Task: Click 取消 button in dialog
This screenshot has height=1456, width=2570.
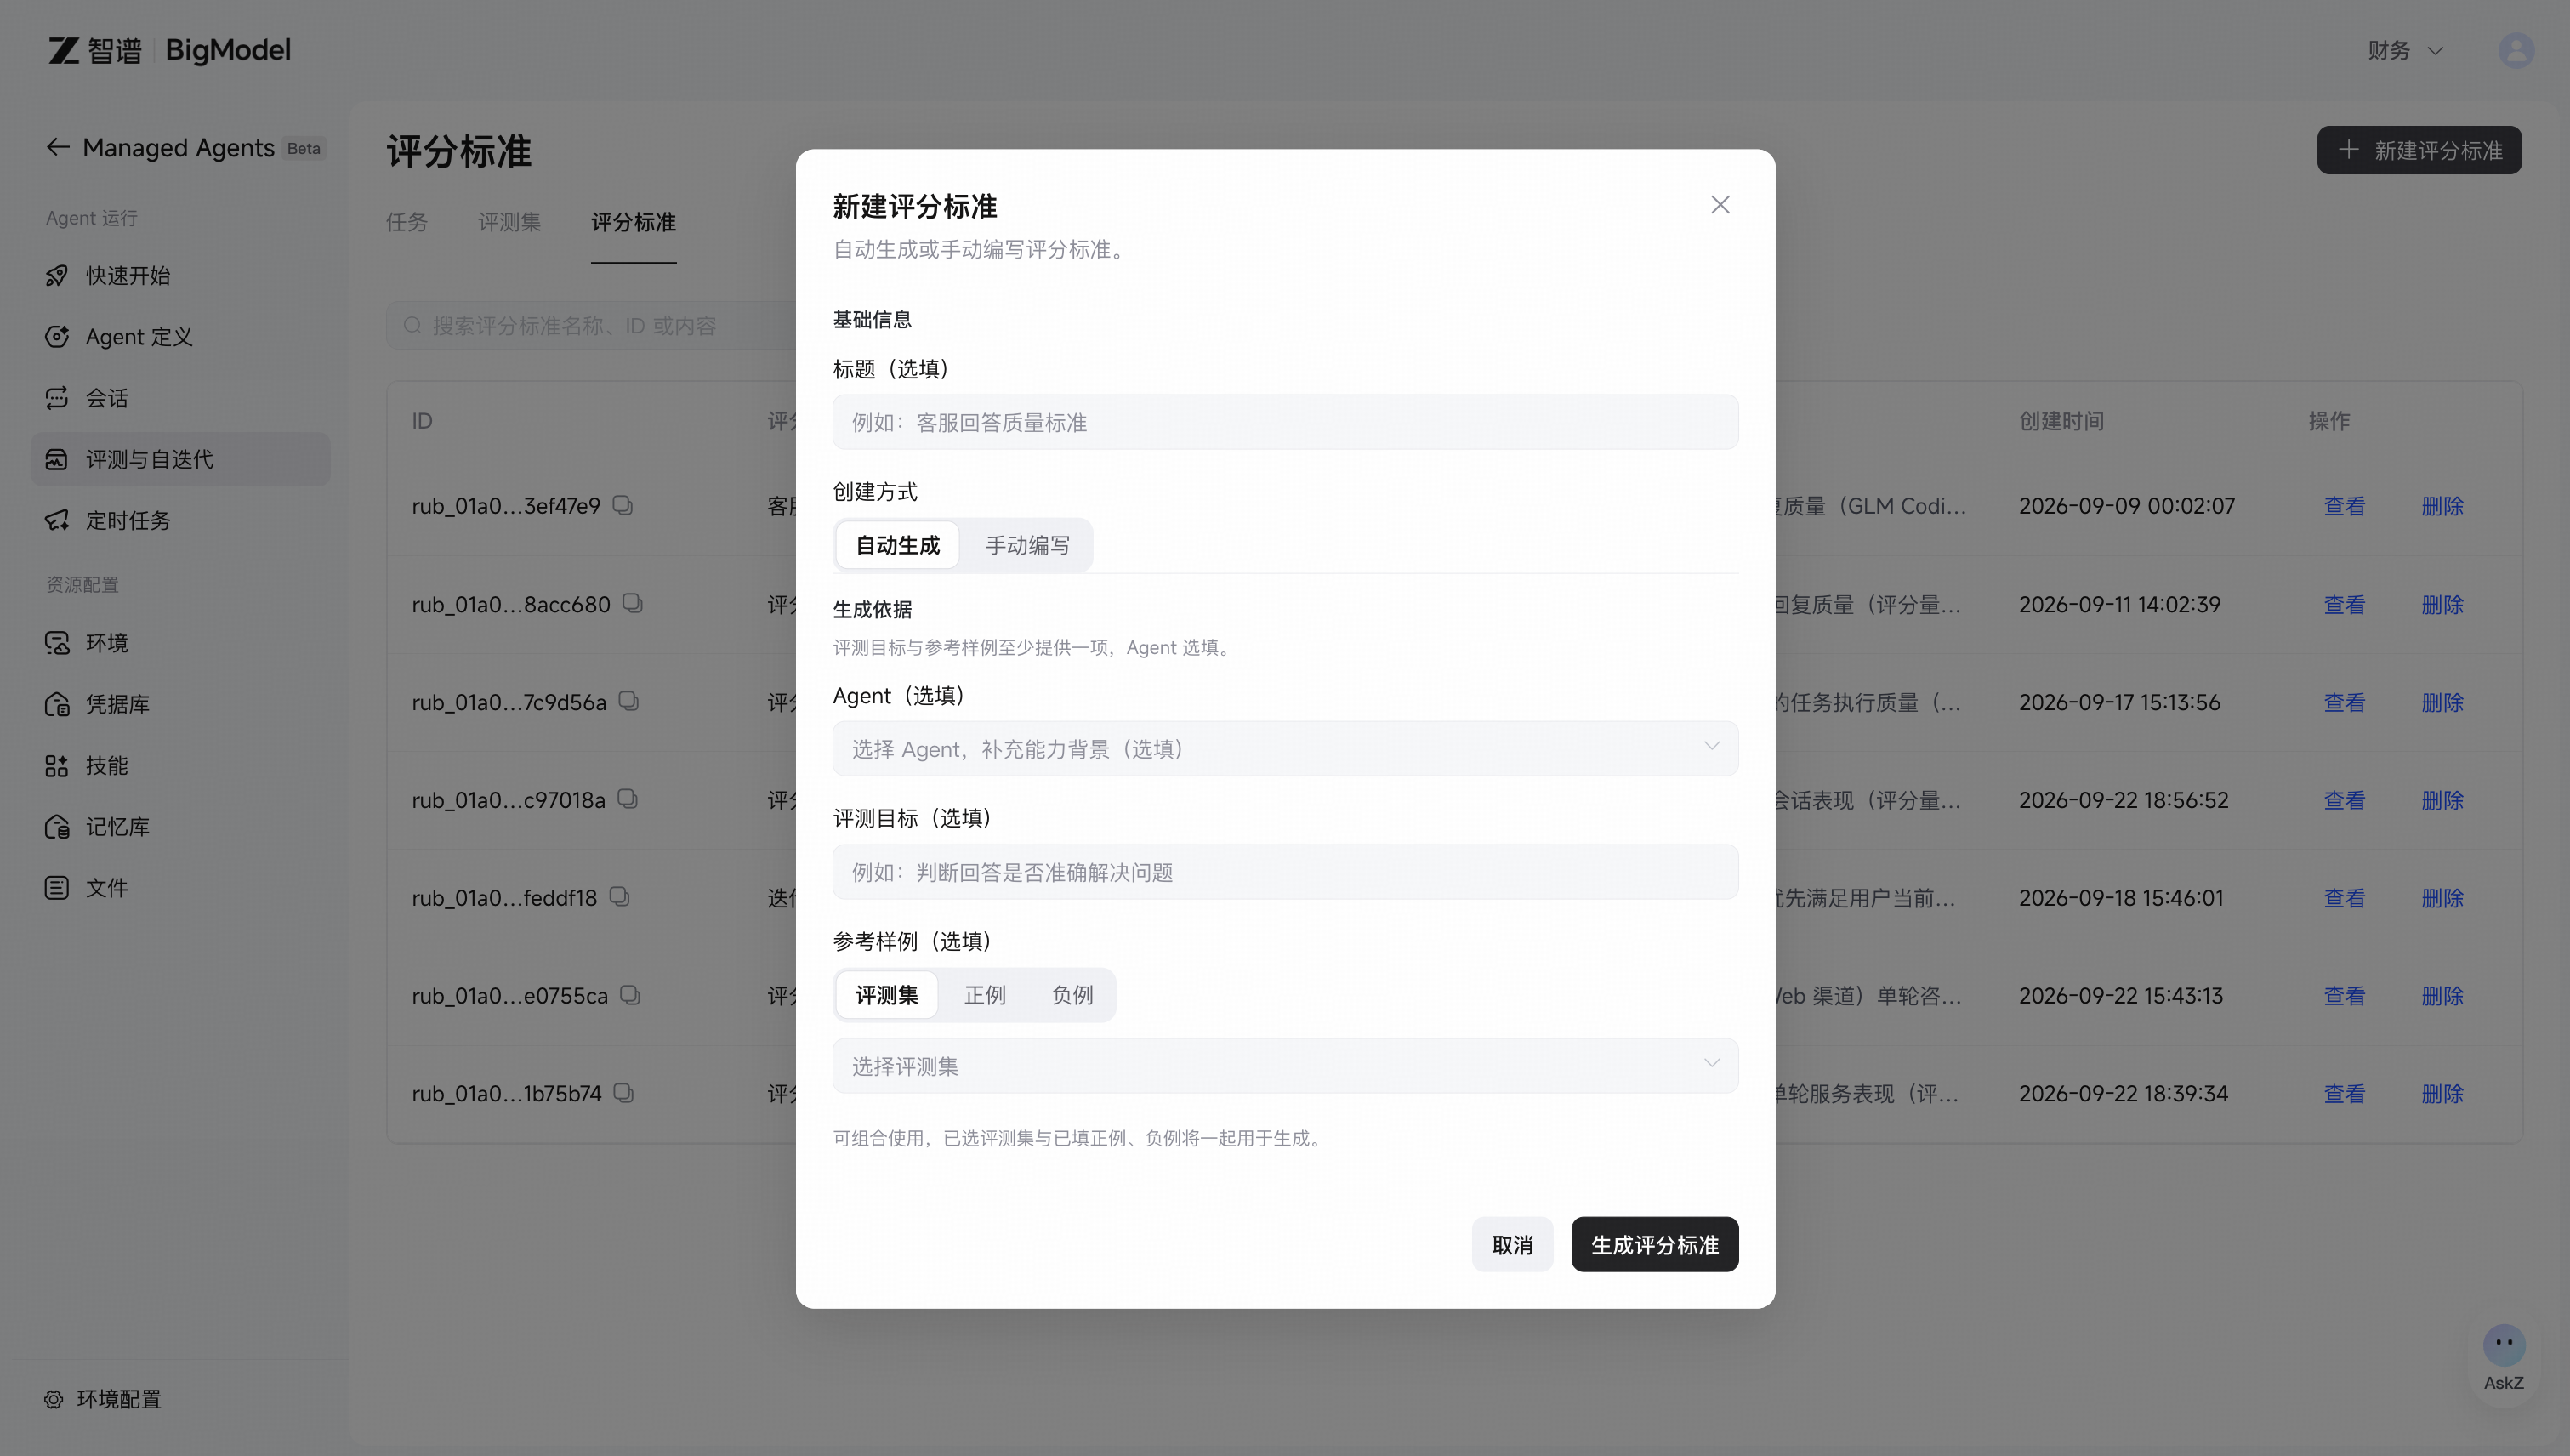Action: point(1512,1245)
